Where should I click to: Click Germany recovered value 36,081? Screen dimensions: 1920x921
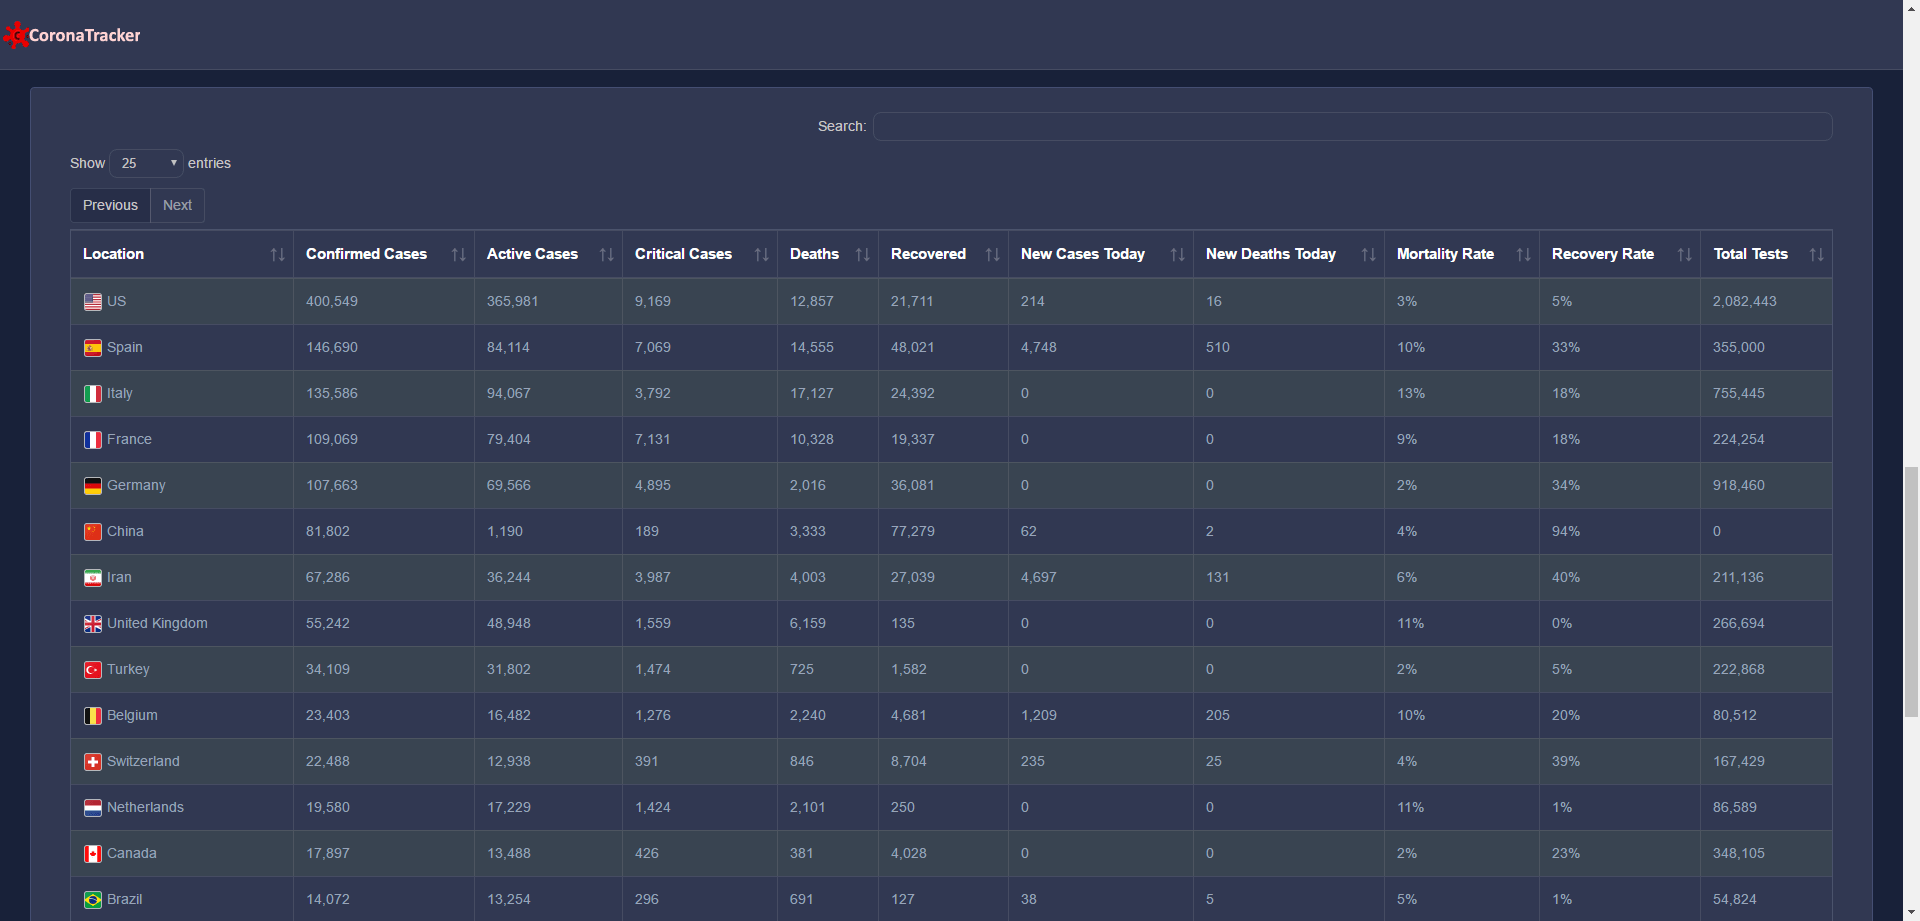point(913,485)
